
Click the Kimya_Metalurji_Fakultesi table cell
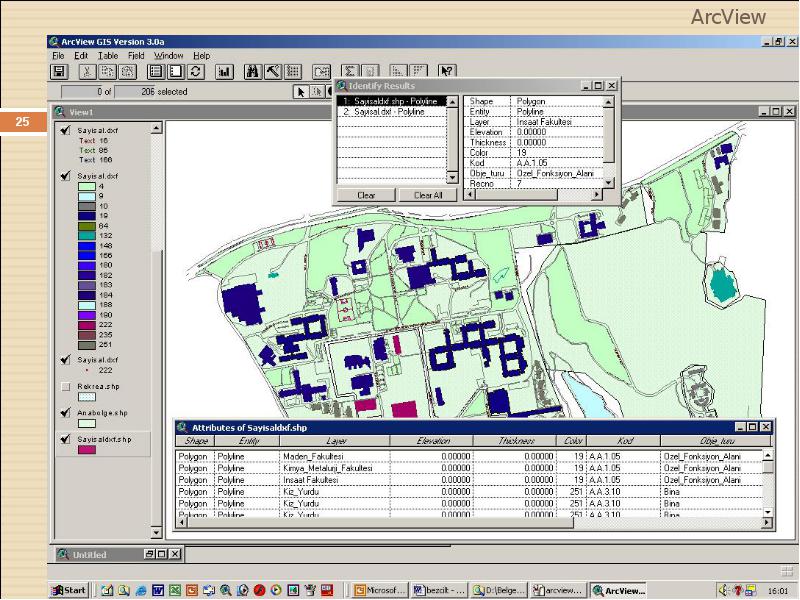coord(335,468)
